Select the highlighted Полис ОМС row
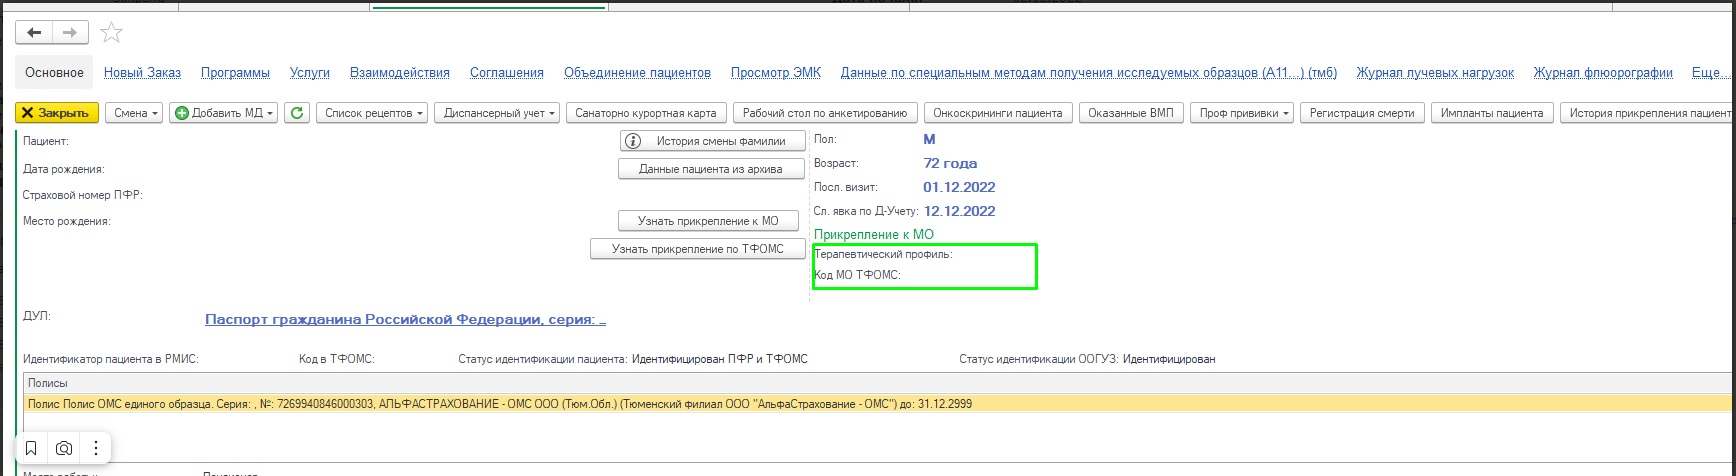 500,404
